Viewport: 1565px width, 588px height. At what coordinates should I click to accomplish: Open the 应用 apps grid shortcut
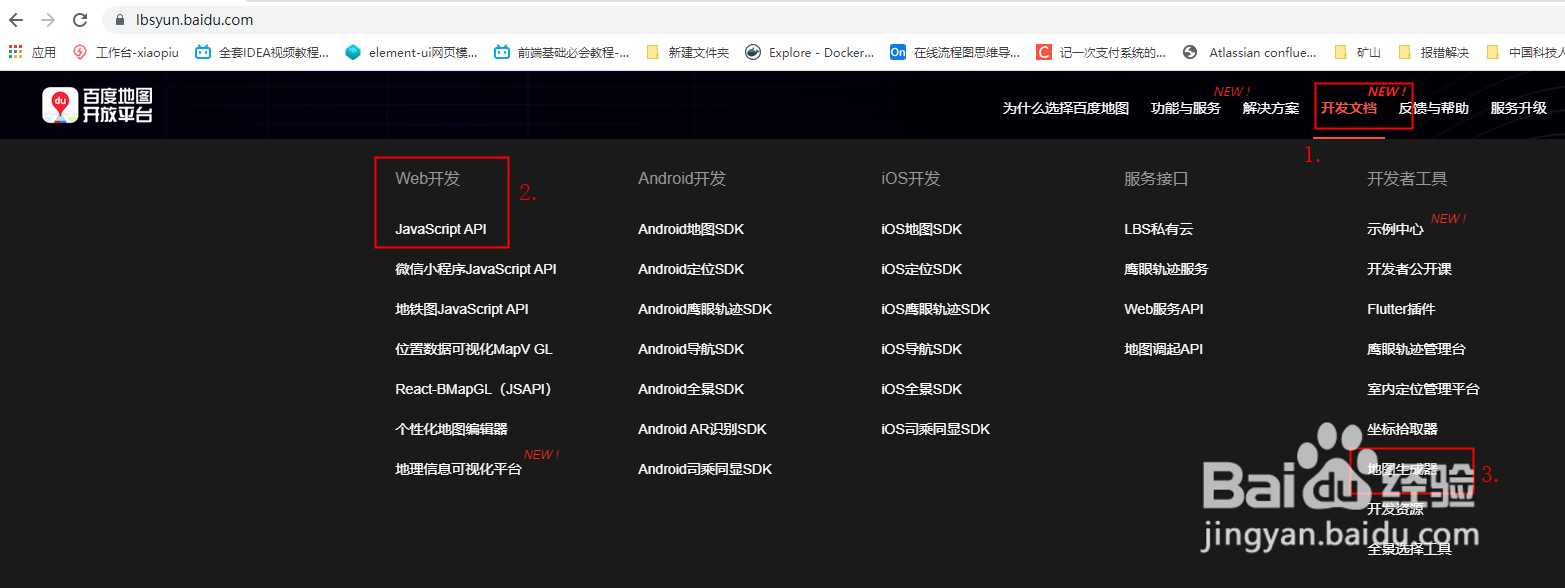pos(33,52)
